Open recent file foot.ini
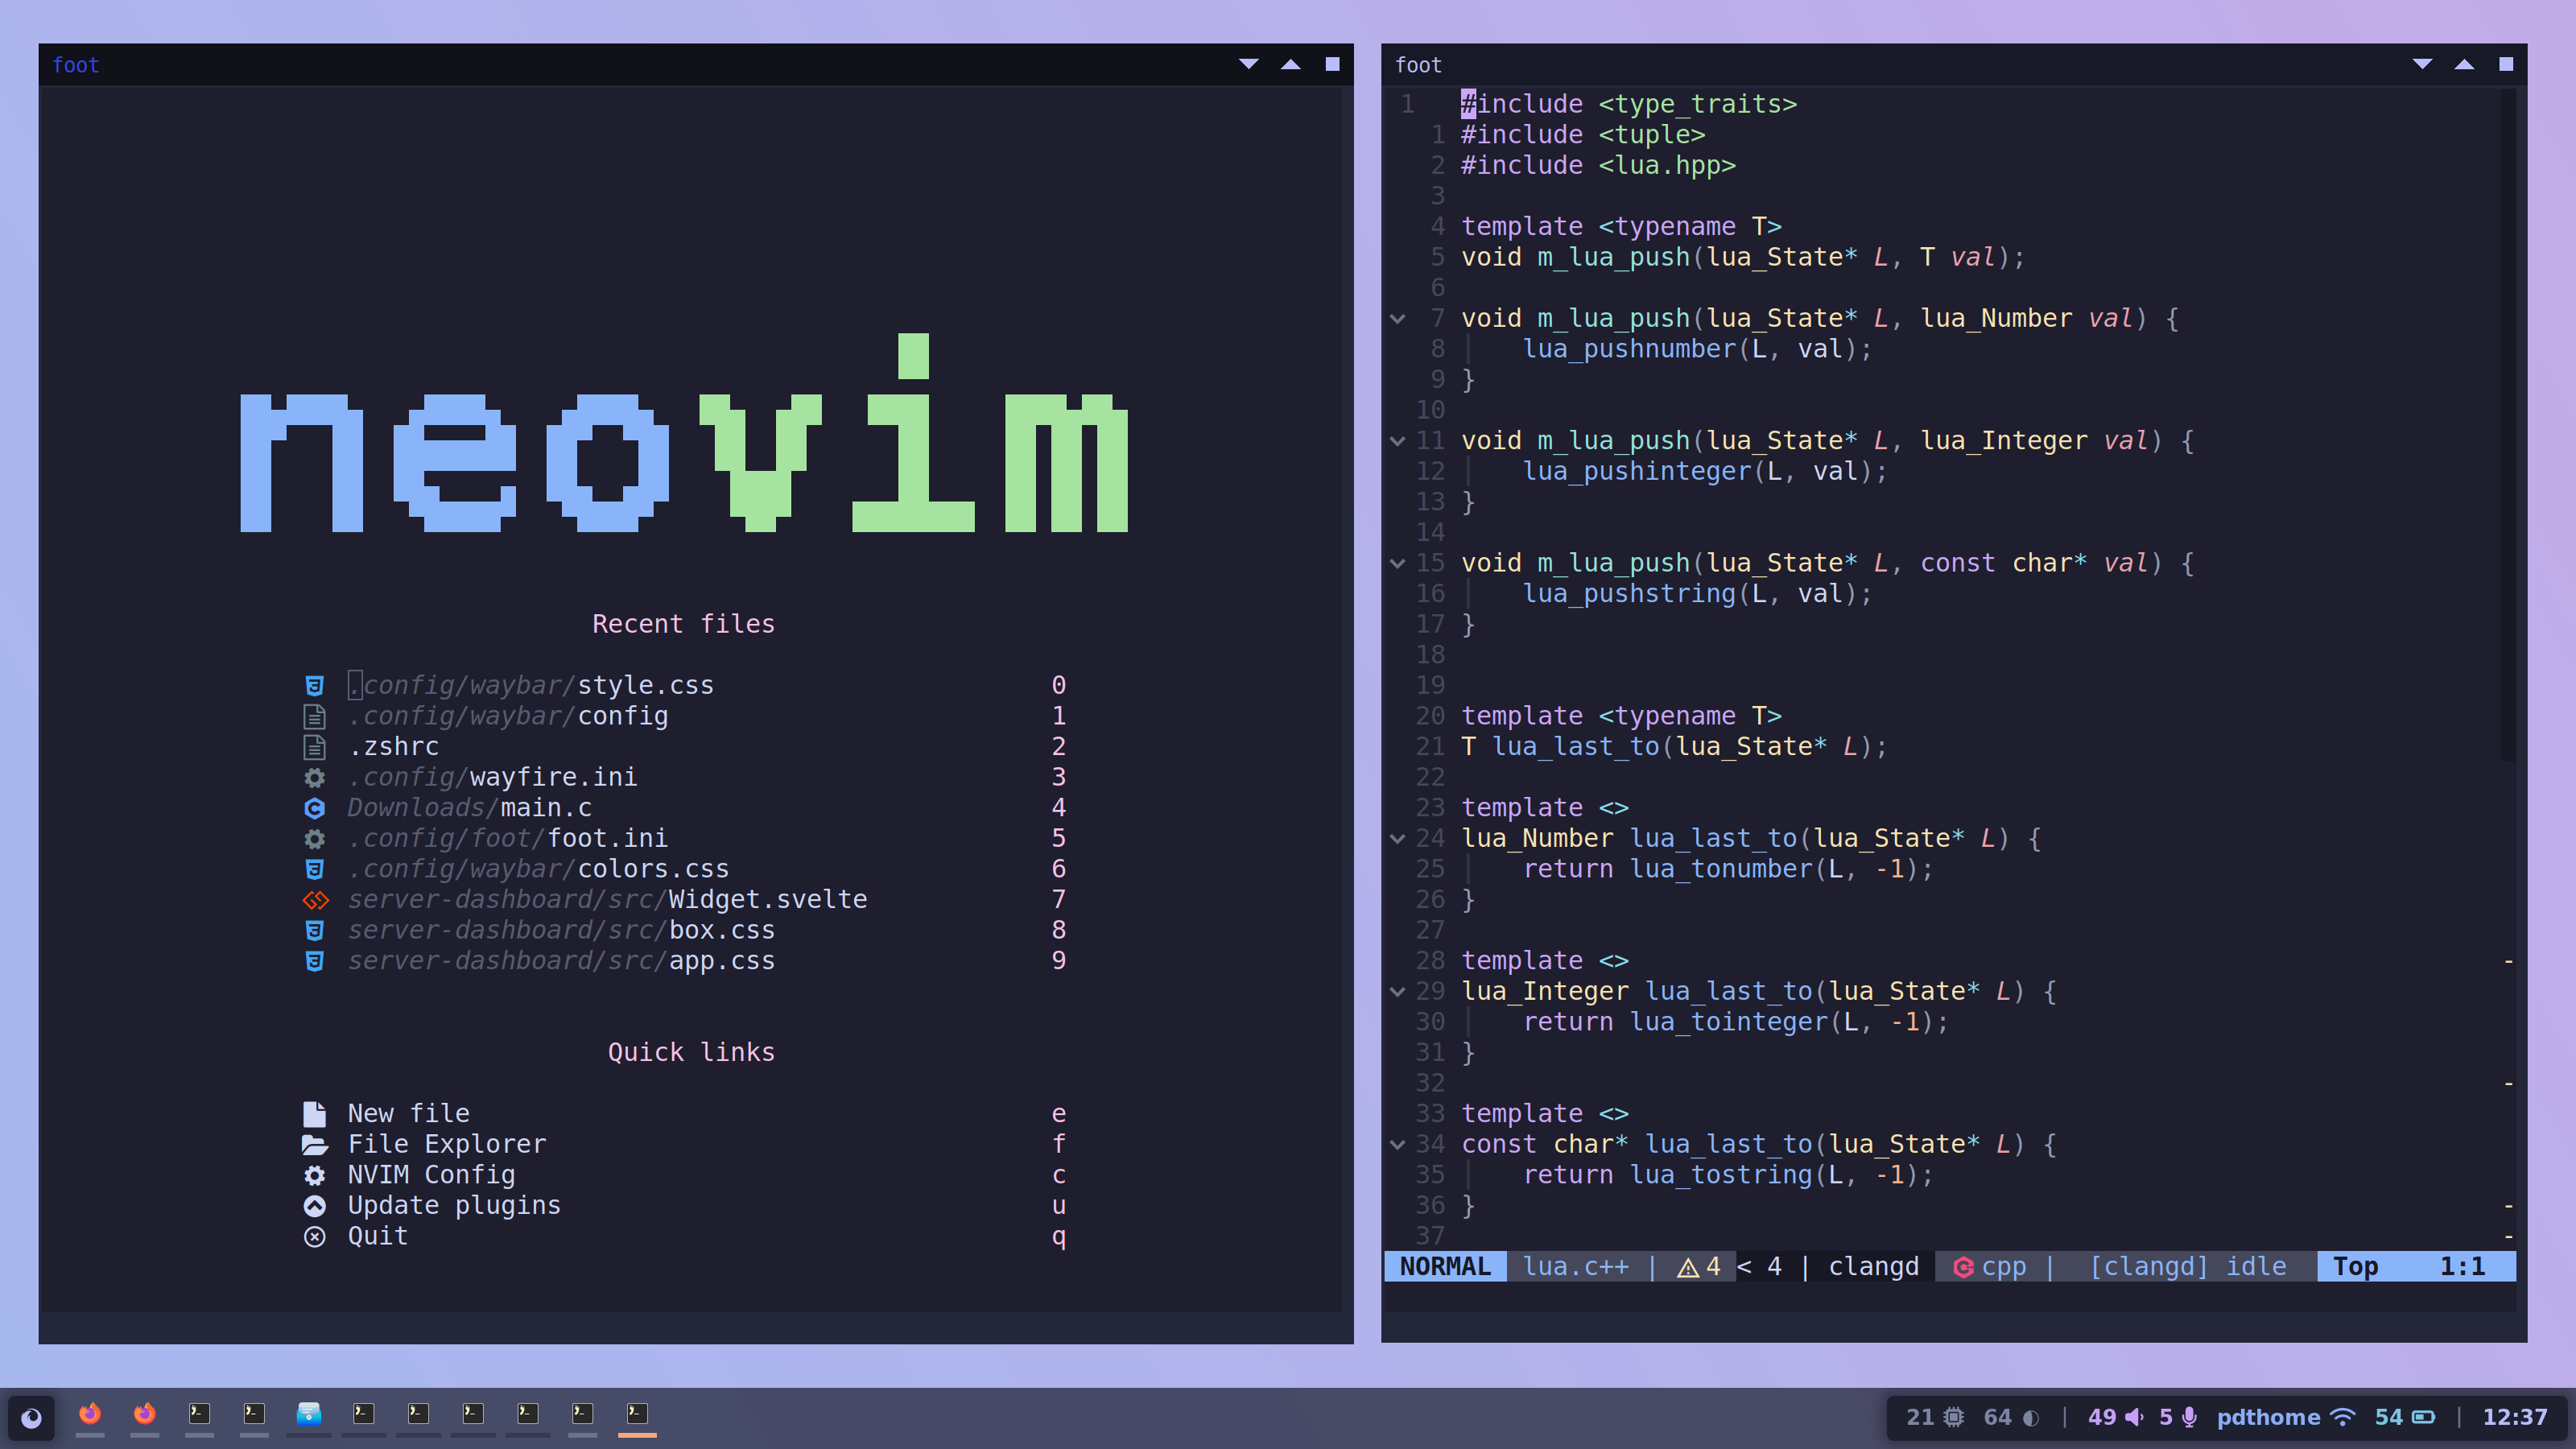Image resolution: width=2576 pixels, height=1449 pixels. 685,838
